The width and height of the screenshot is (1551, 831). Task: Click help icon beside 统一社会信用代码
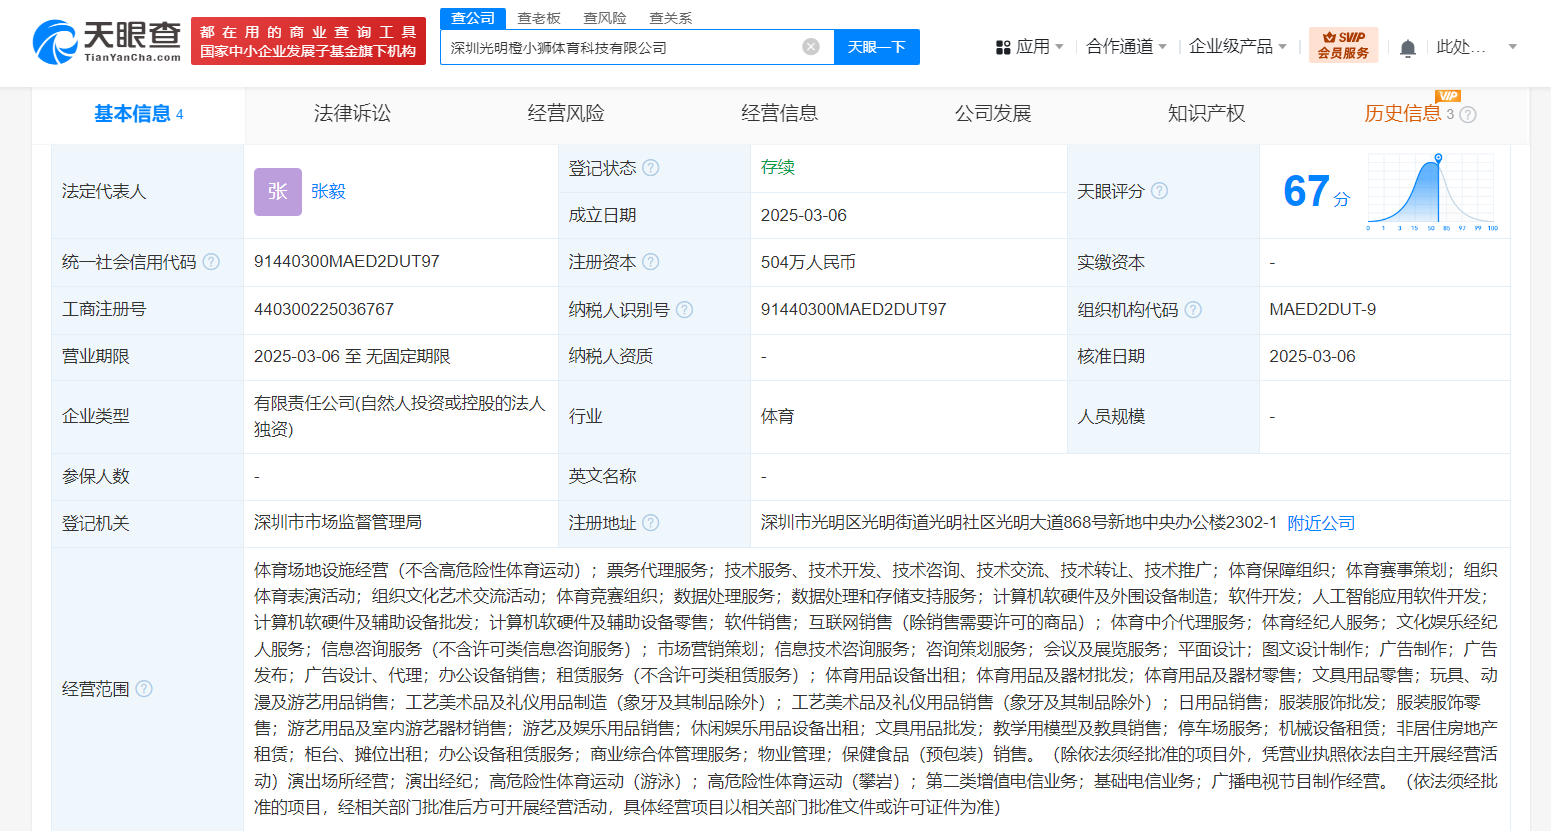[x=211, y=262]
